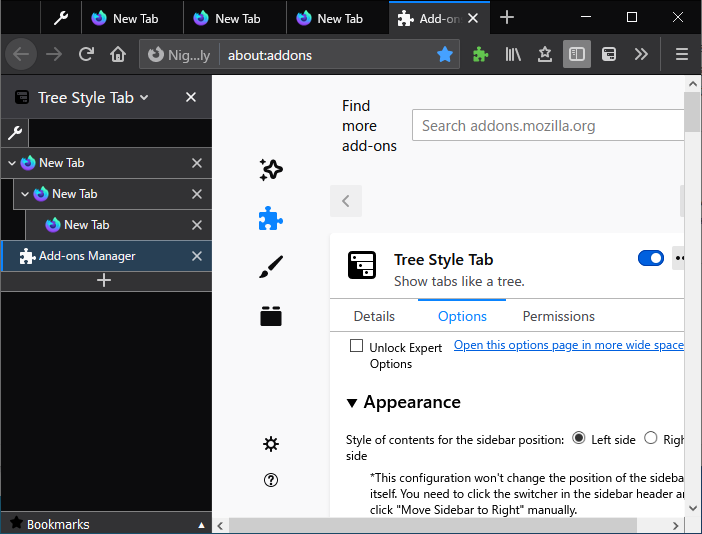Open Nightly preferences gear icon
Screen dimensions: 702x534
point(271,444)
